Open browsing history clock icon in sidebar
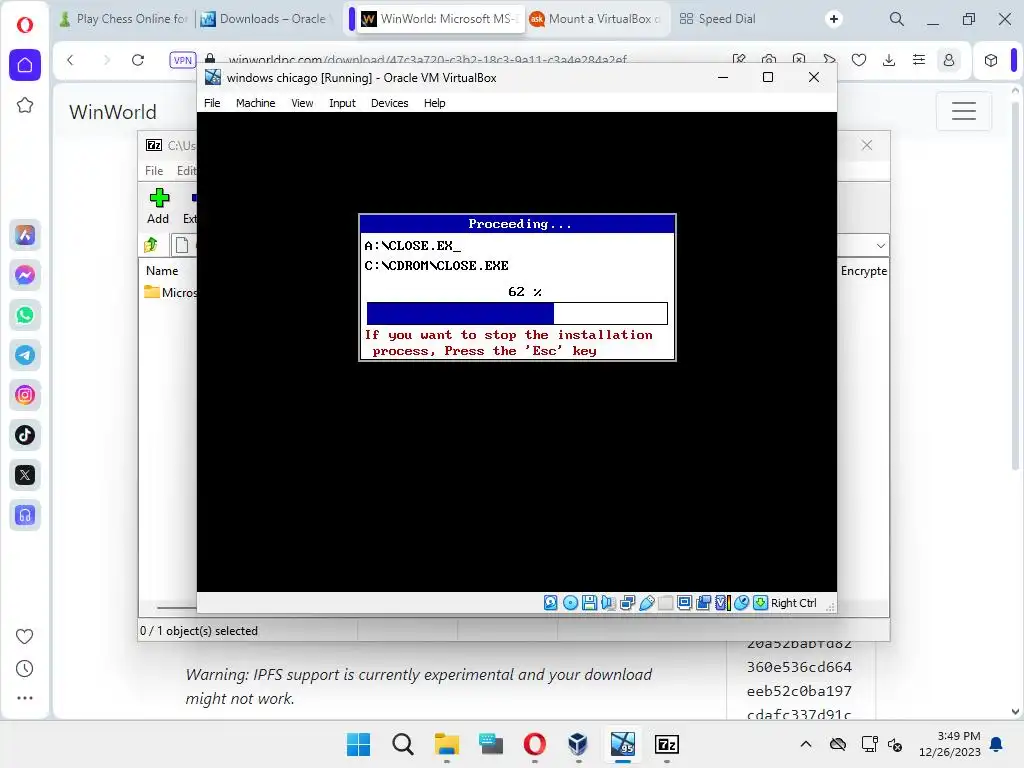The height and width of the screenshot is (768, 1024). 24,668
